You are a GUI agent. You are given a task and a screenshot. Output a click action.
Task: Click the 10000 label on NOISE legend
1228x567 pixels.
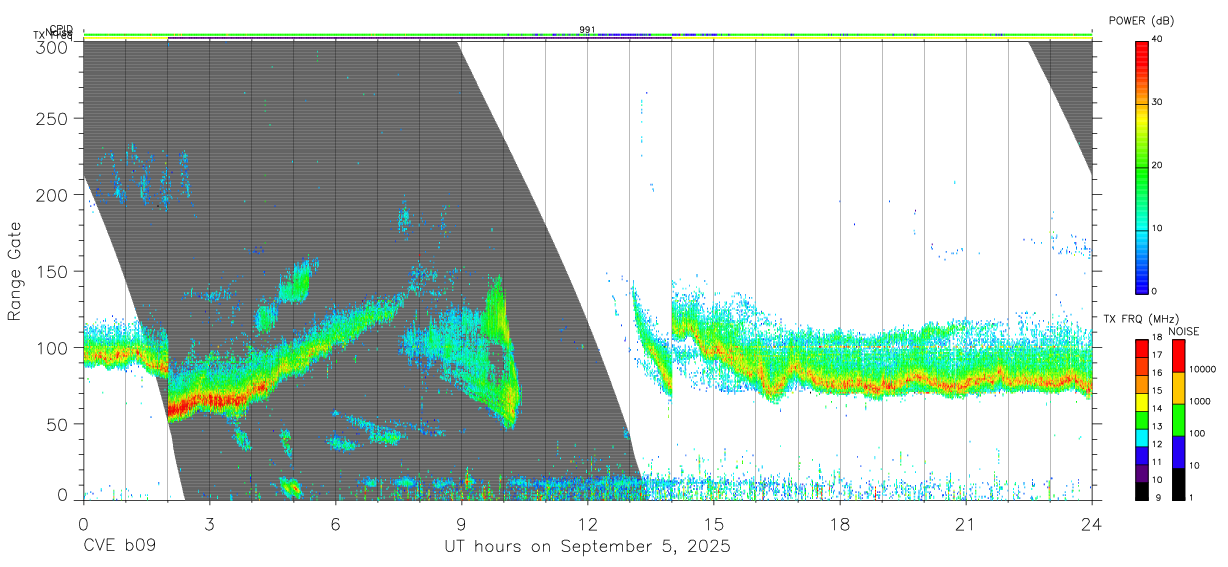[1203, 369]
